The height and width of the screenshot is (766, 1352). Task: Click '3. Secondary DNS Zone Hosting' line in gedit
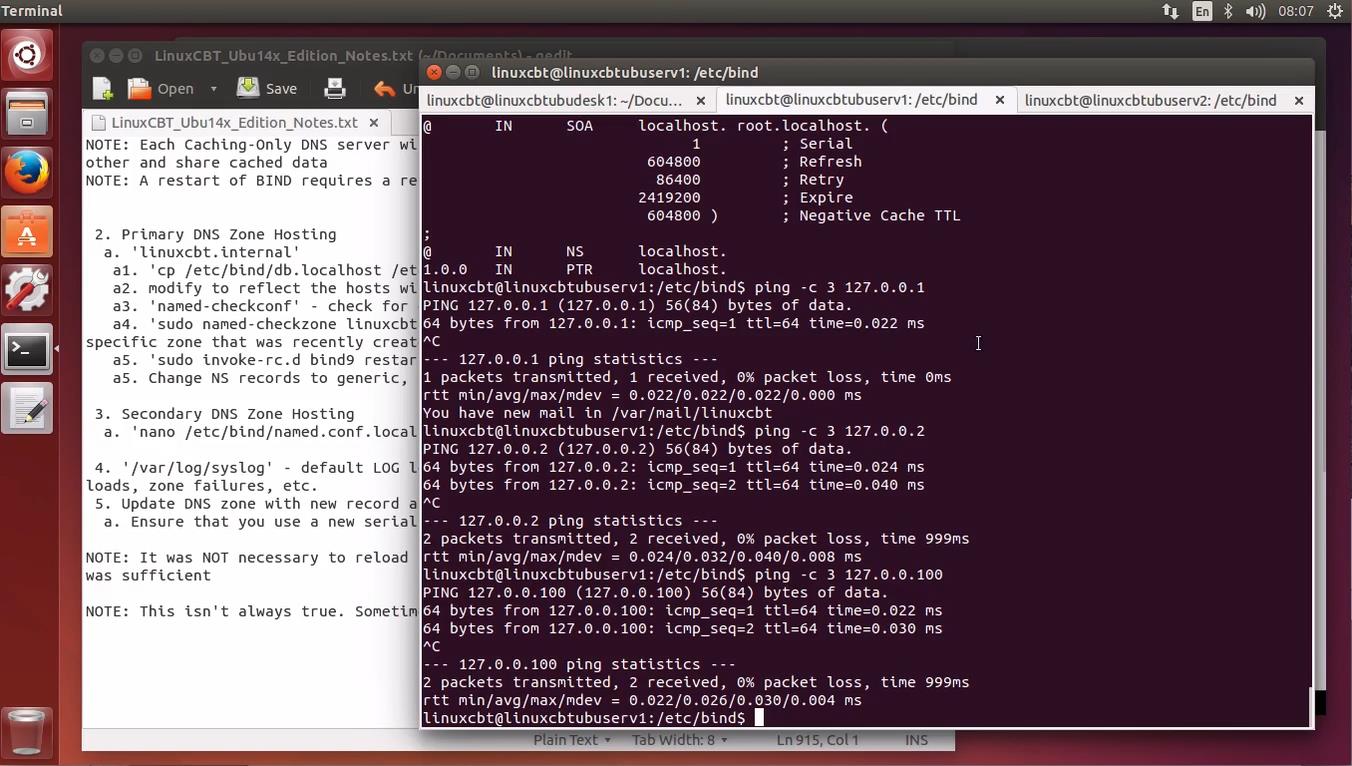pos(224,414)
